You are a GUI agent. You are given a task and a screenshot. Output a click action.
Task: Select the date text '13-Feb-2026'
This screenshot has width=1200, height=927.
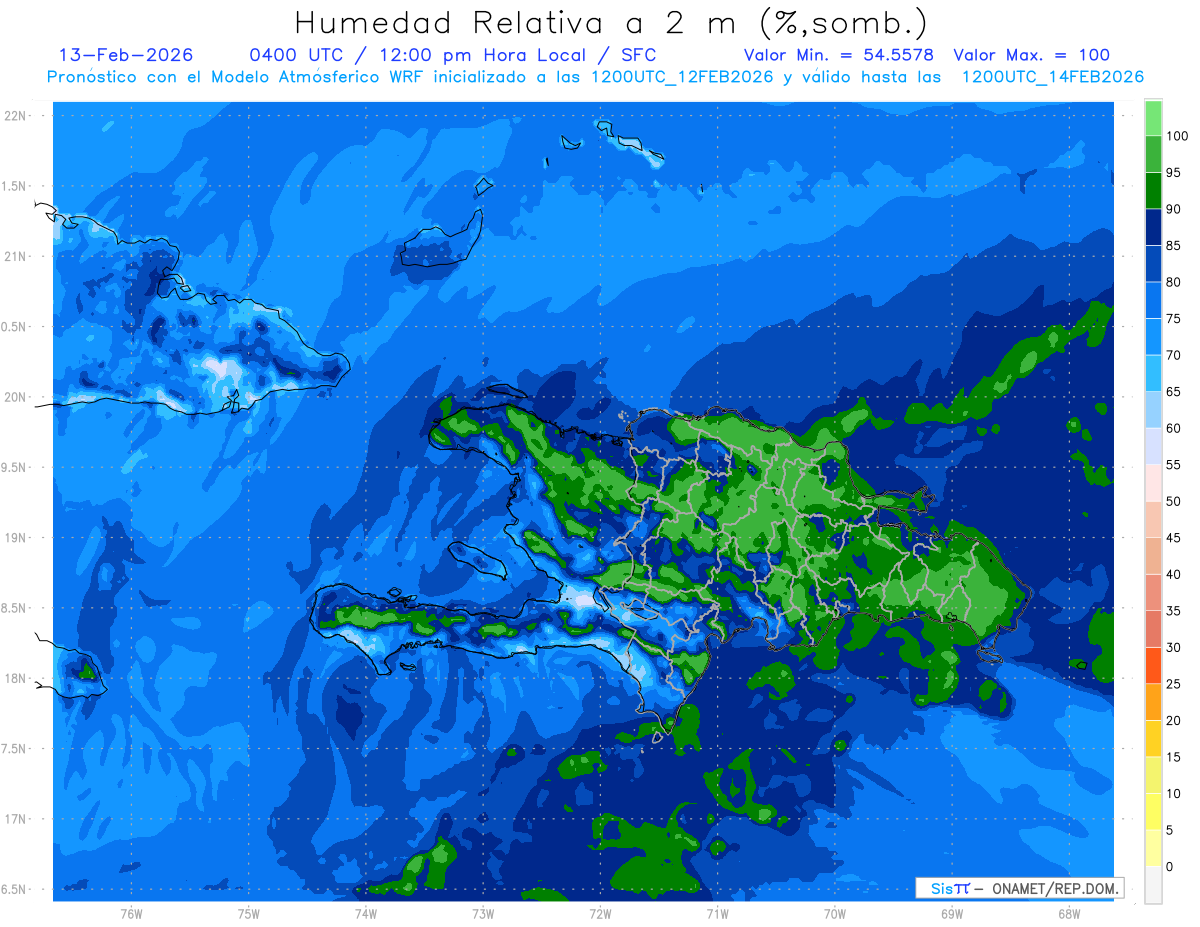[x=127, y=55]
